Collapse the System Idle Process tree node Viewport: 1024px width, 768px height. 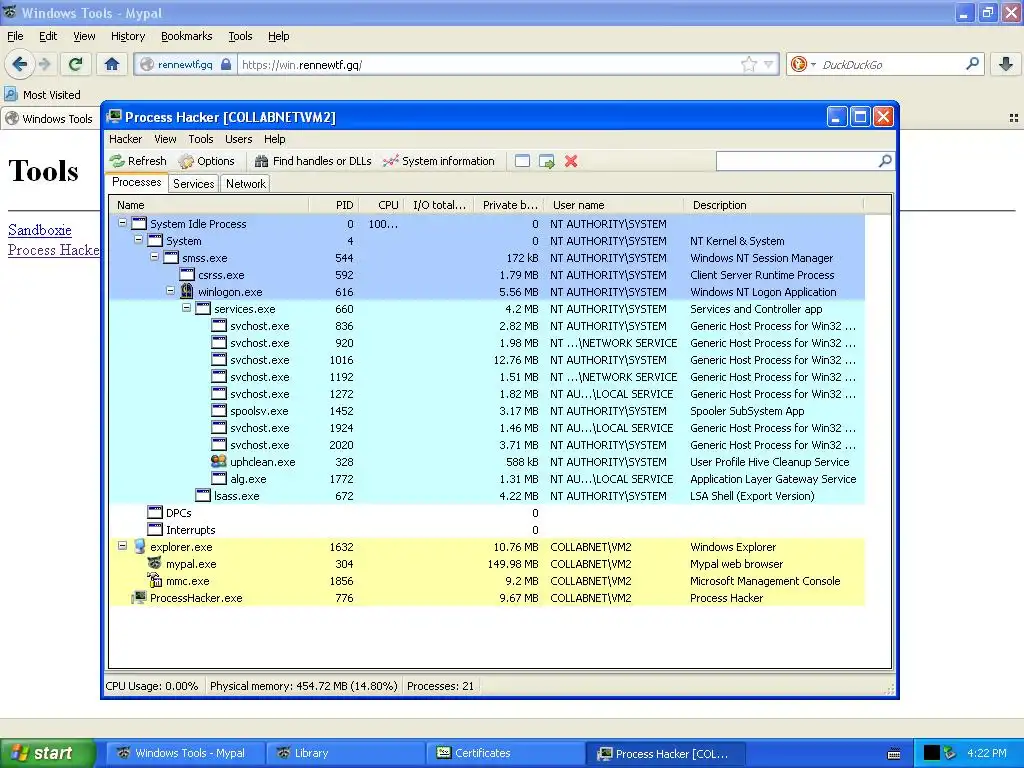click(x=122, y=223)
